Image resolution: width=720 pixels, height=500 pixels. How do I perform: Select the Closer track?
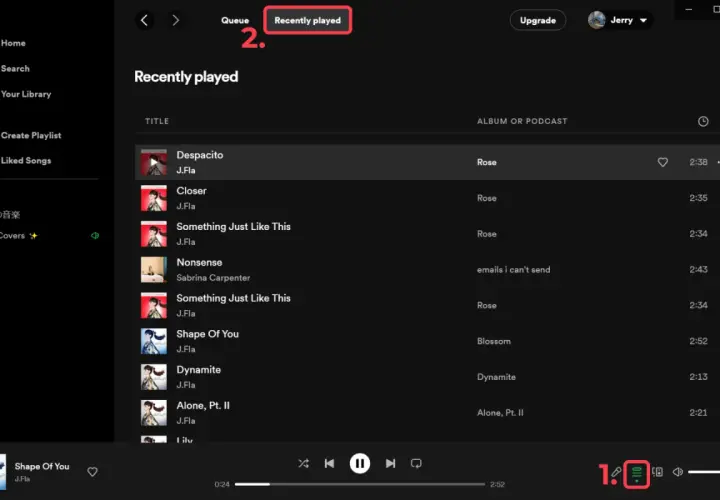tap(191, 191)
